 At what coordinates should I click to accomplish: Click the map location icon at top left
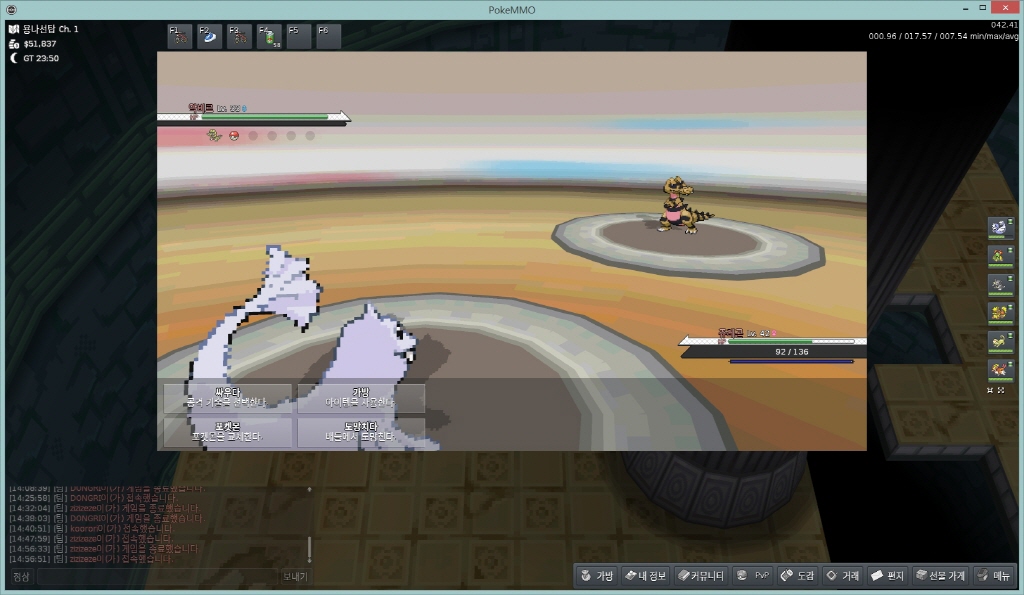click(13, 29)
